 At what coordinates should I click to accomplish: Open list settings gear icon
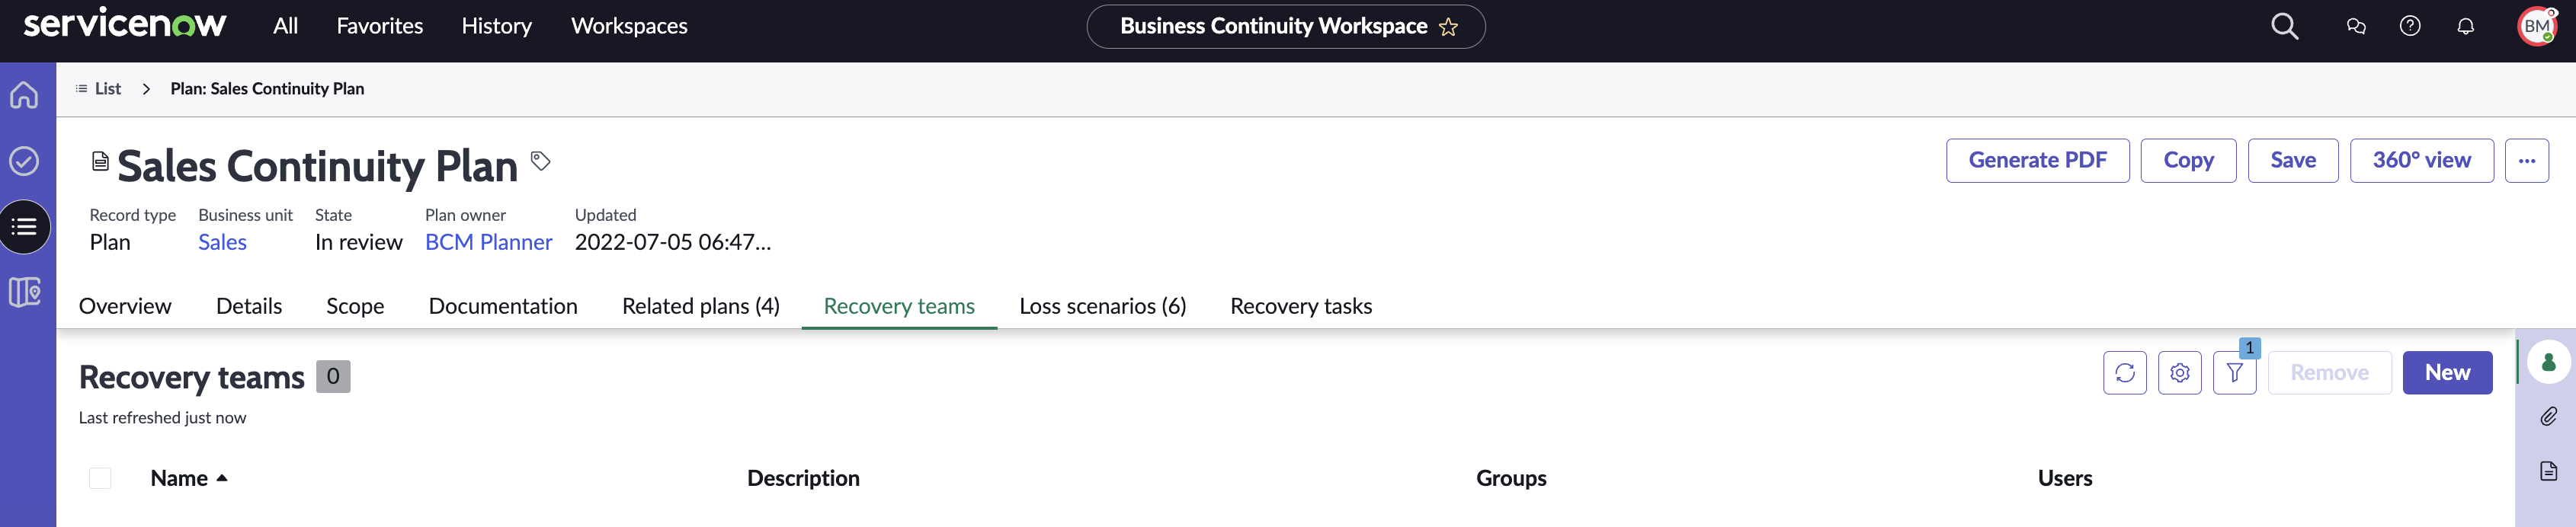click(2179, 373)
